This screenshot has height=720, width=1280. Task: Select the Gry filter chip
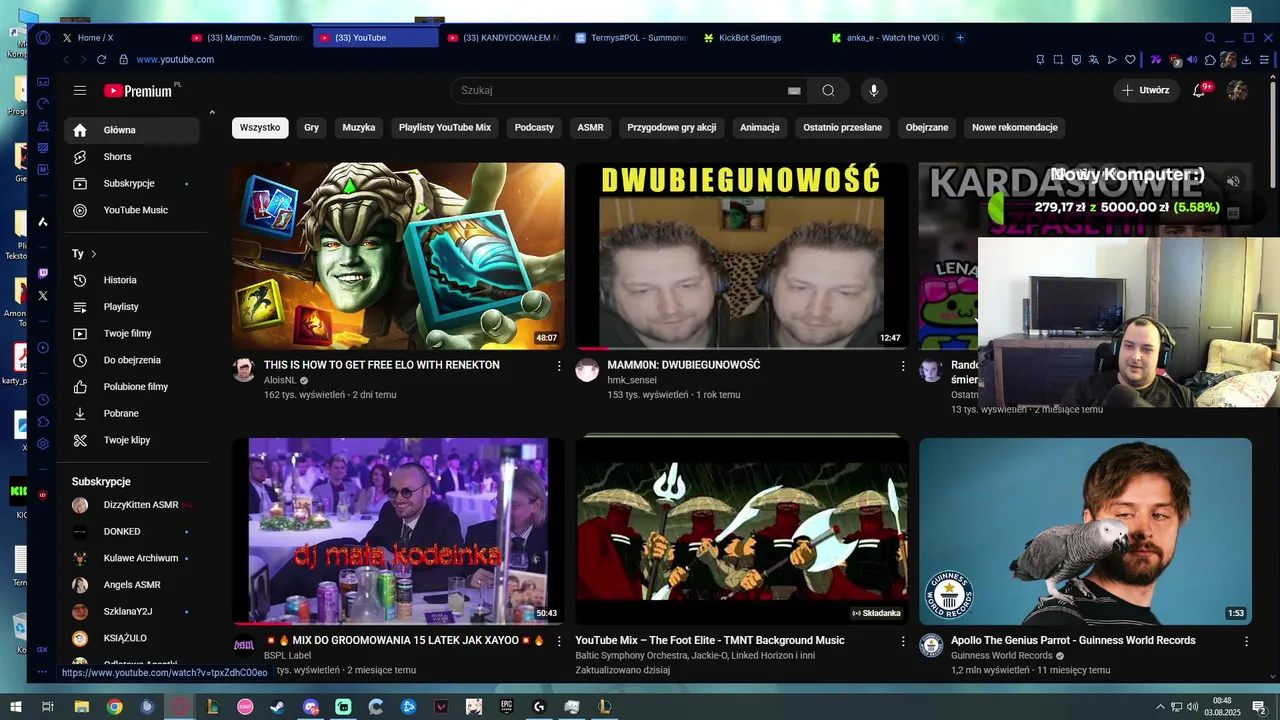tap(312, 128)
